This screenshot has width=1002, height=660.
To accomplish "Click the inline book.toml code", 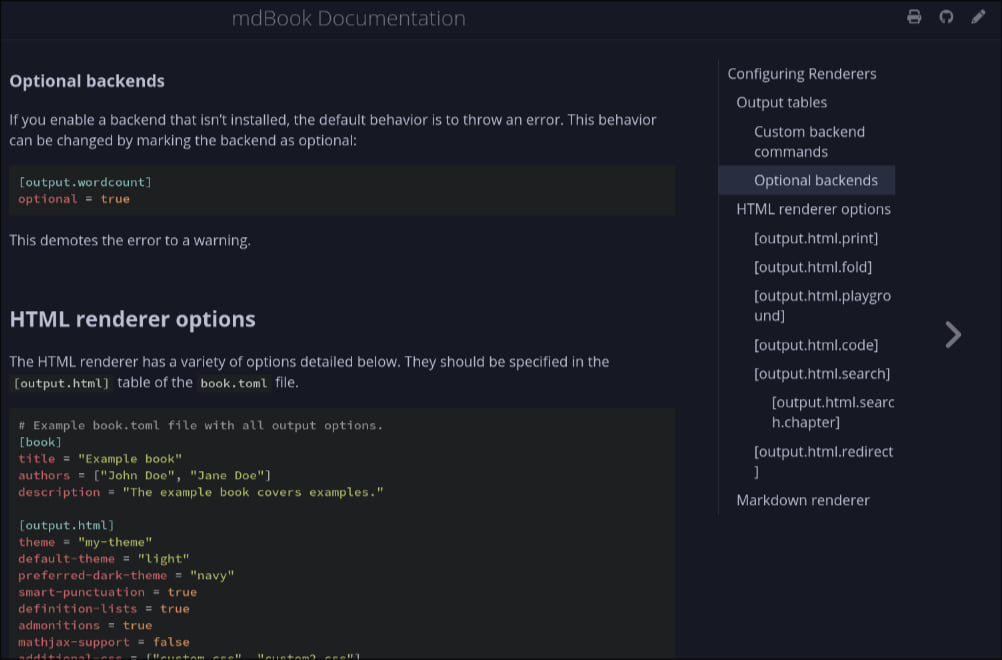I will click(x=234, y=383).
